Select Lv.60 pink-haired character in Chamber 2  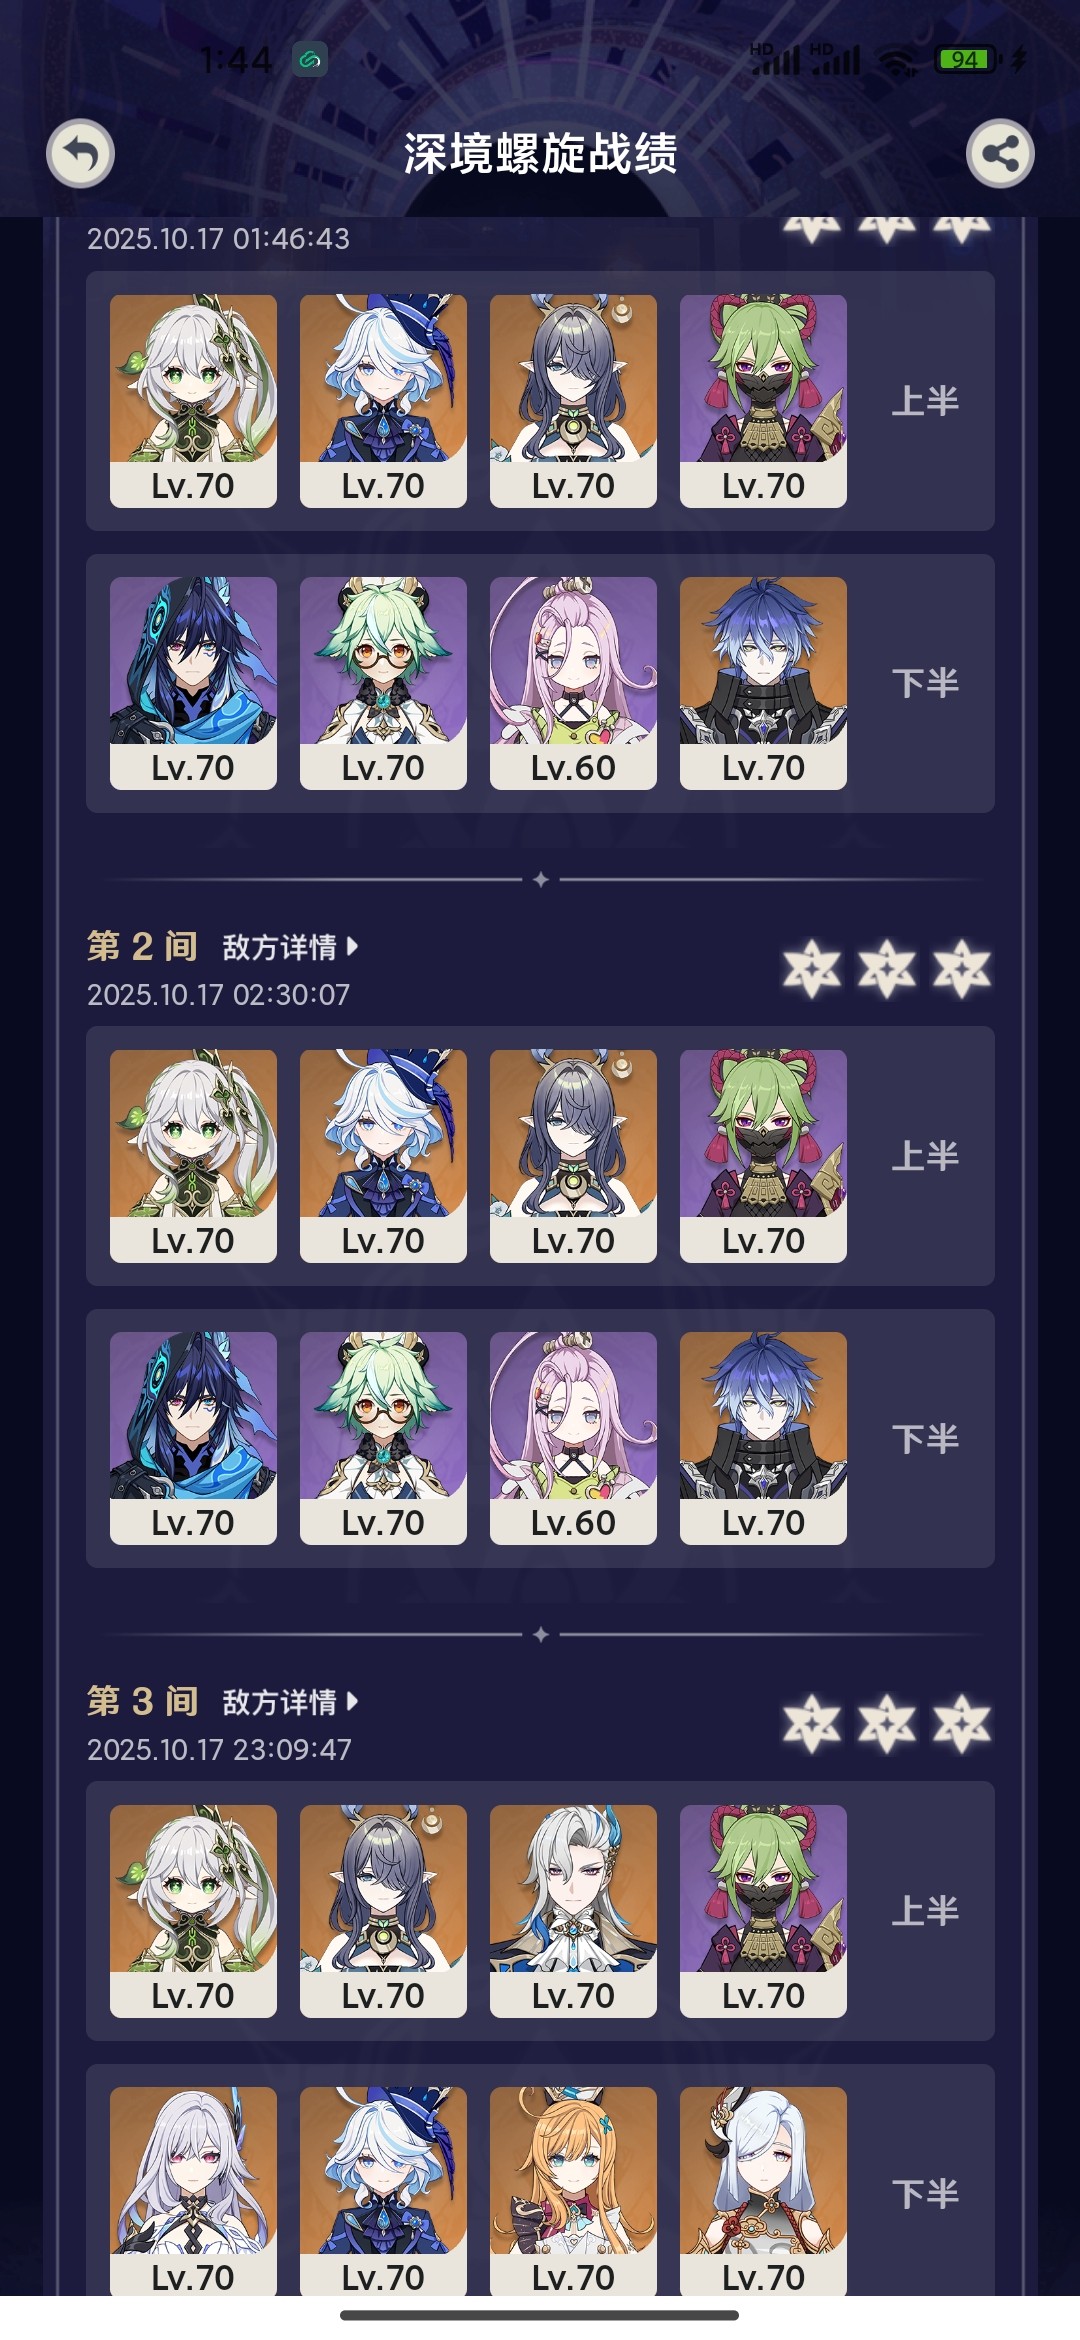pos(573,1438)
